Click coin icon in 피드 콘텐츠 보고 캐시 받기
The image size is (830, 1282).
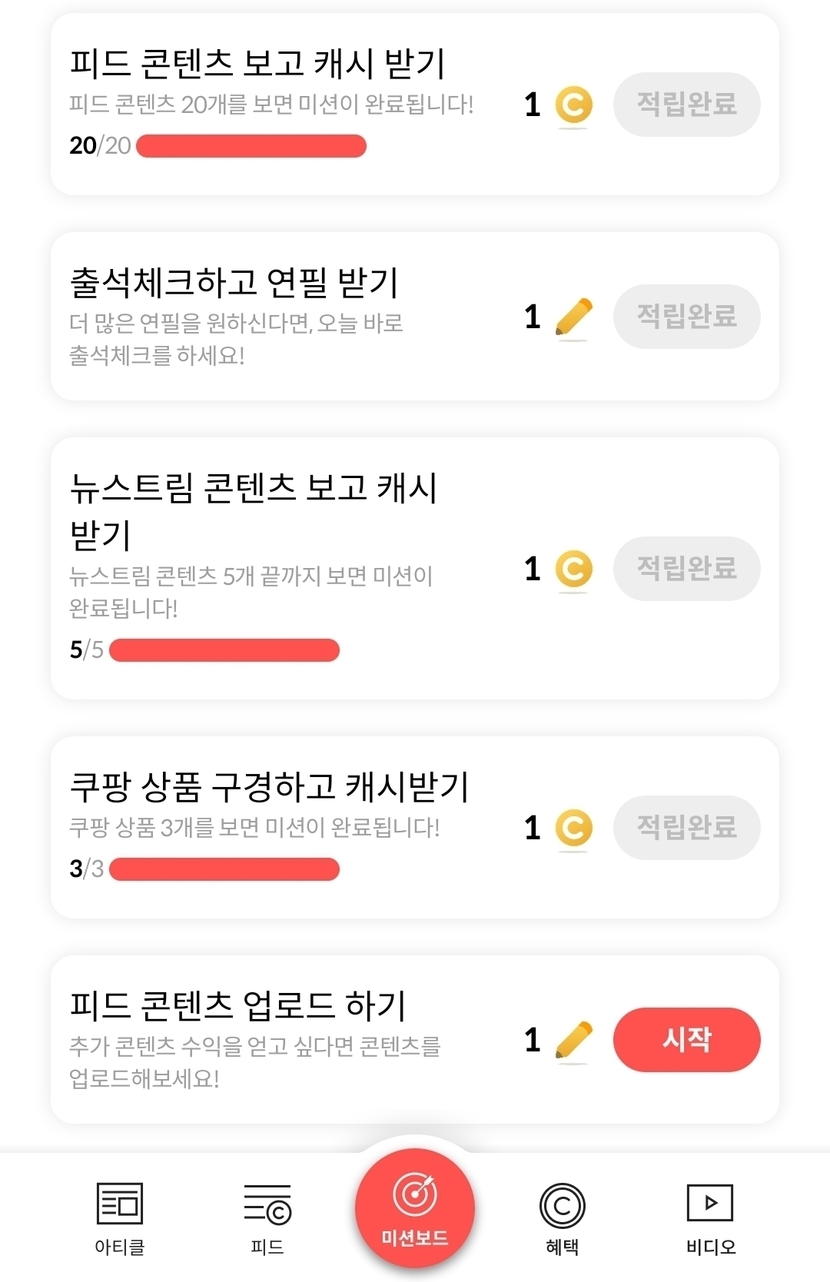[x=573, y=105]
